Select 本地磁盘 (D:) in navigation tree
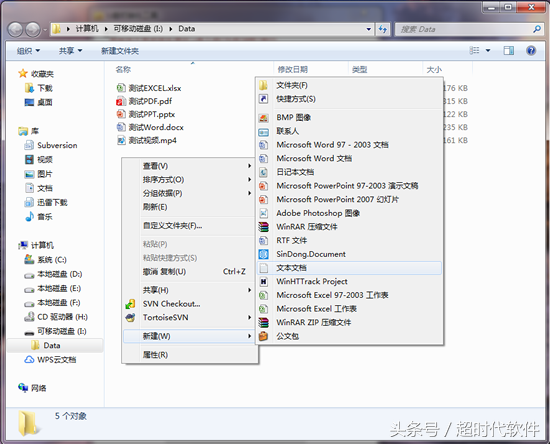Image resolution: width=550 pixels, height=444 pixels. [60, 274]
